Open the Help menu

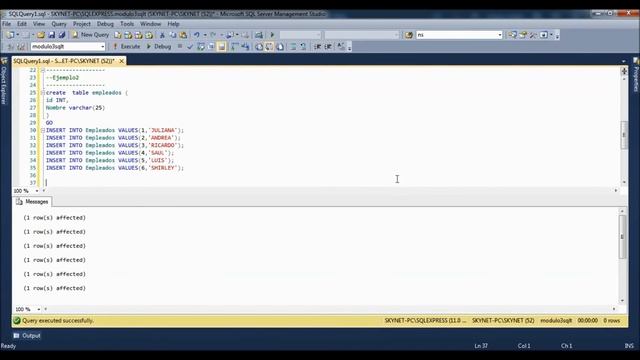point(173,24)
